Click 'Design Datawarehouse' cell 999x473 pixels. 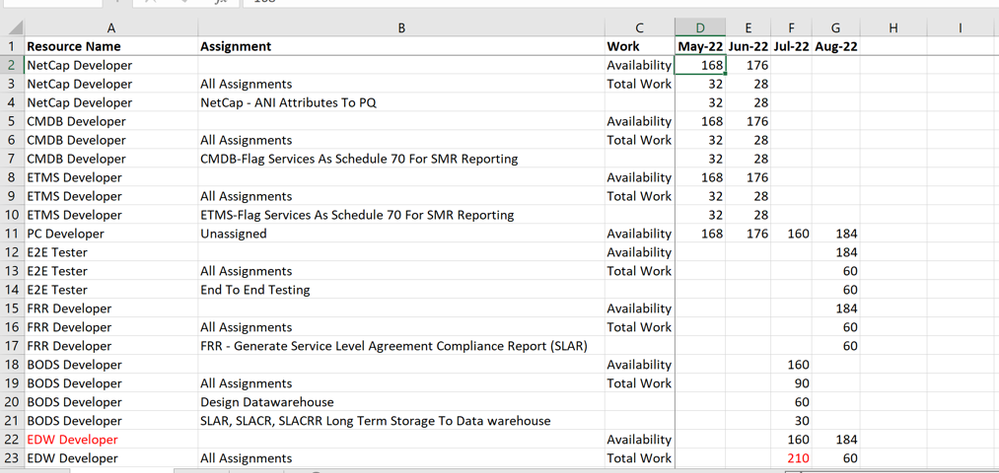[x=401, y=402]
